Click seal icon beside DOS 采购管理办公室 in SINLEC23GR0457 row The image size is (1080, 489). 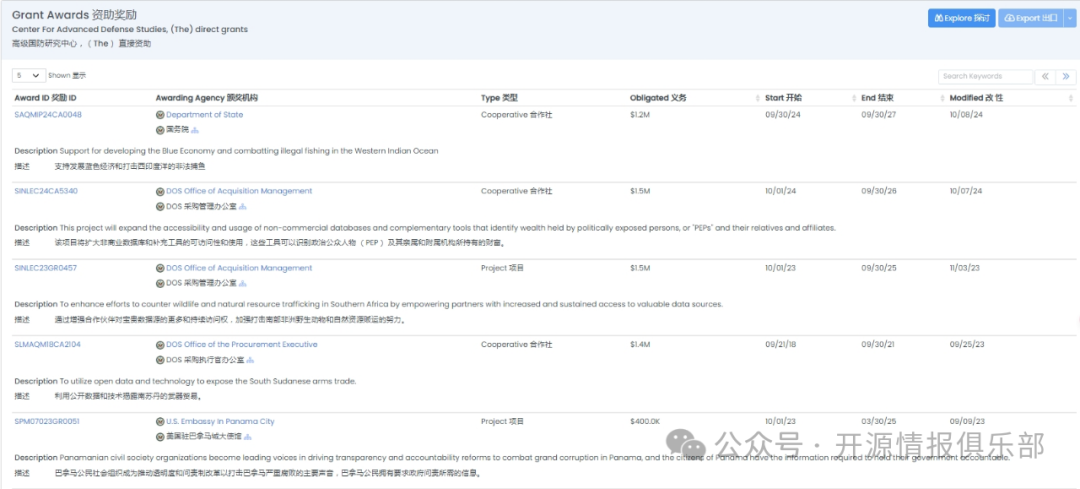[x=160, y=283]
